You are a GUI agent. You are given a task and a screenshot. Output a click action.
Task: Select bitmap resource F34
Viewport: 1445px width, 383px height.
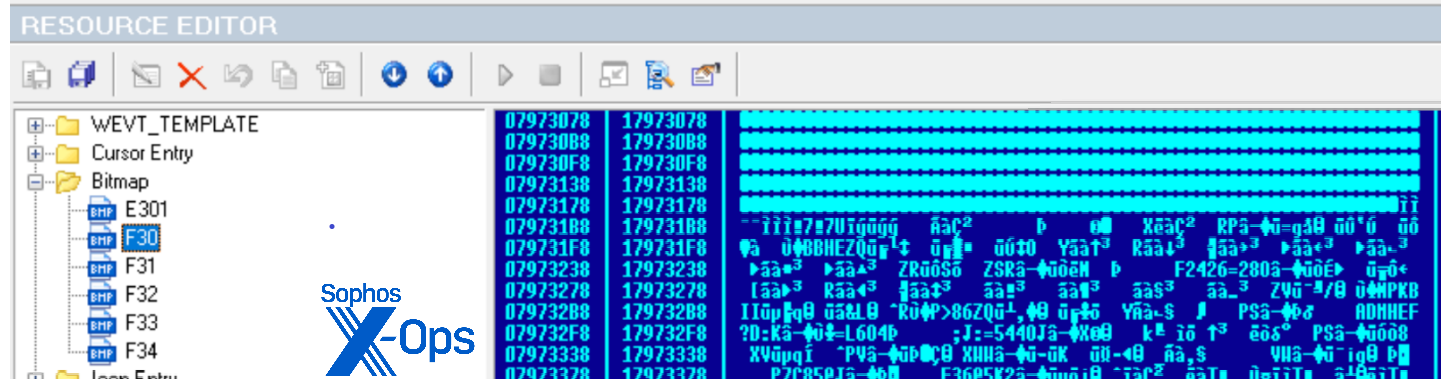tap(141, 352)
